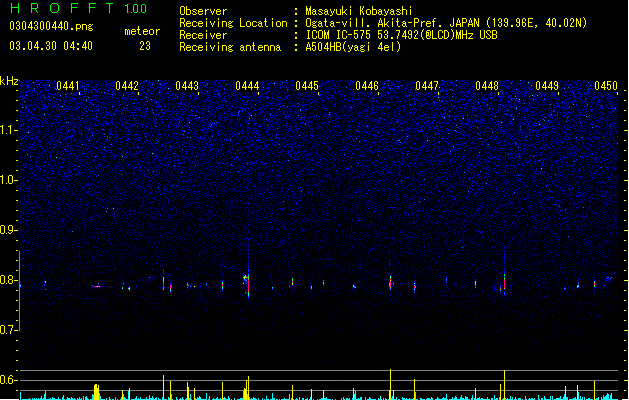Click the 0.9 kHz axis label
The image size is (629, 400).
[9, 230]
